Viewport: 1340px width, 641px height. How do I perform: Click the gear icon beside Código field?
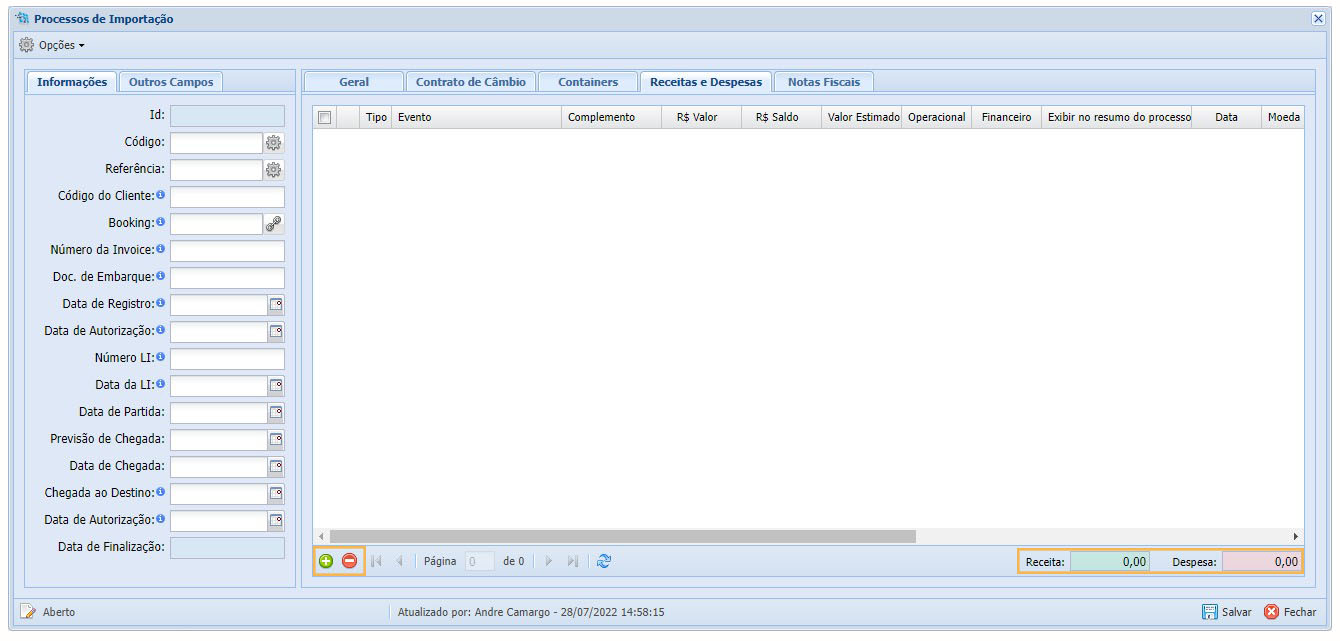coord(274,143)
